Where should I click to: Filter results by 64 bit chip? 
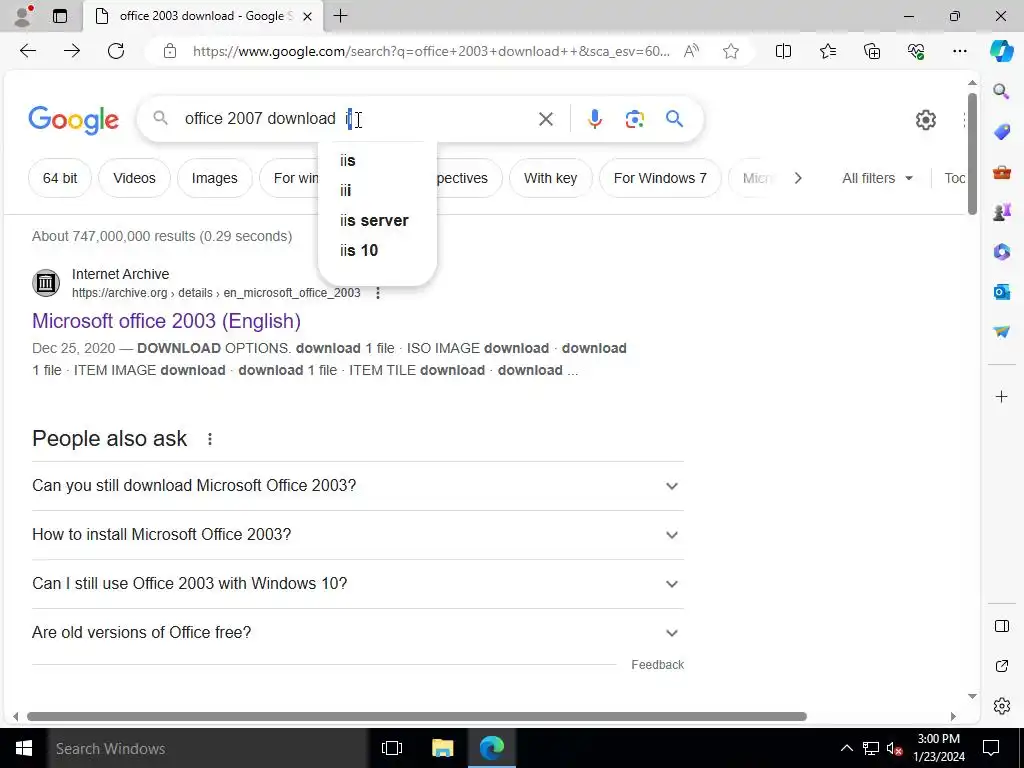point(60,178)
